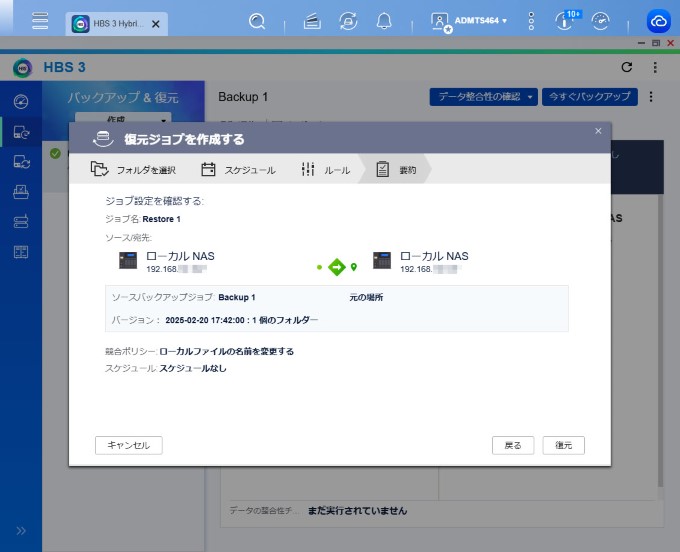
Task: Open Overview in the HBS 3 sidebar
Action: [21, 101]
